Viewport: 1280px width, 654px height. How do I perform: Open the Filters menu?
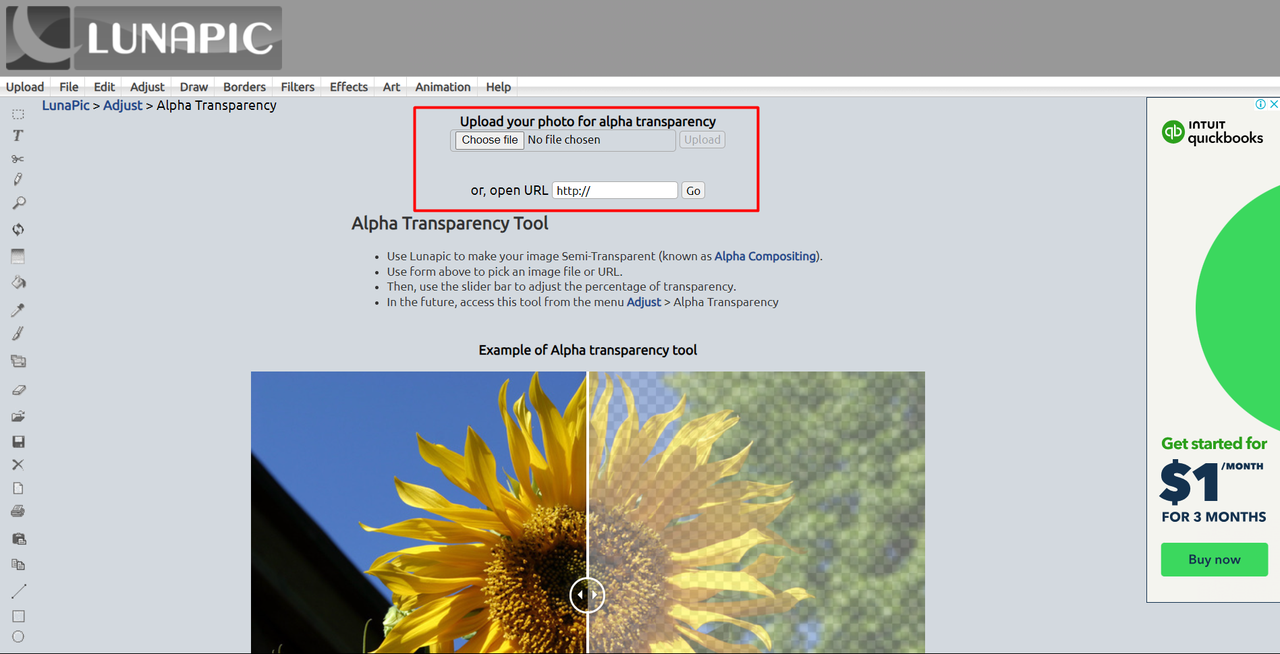pyautogui.click(x=298, y=87)
